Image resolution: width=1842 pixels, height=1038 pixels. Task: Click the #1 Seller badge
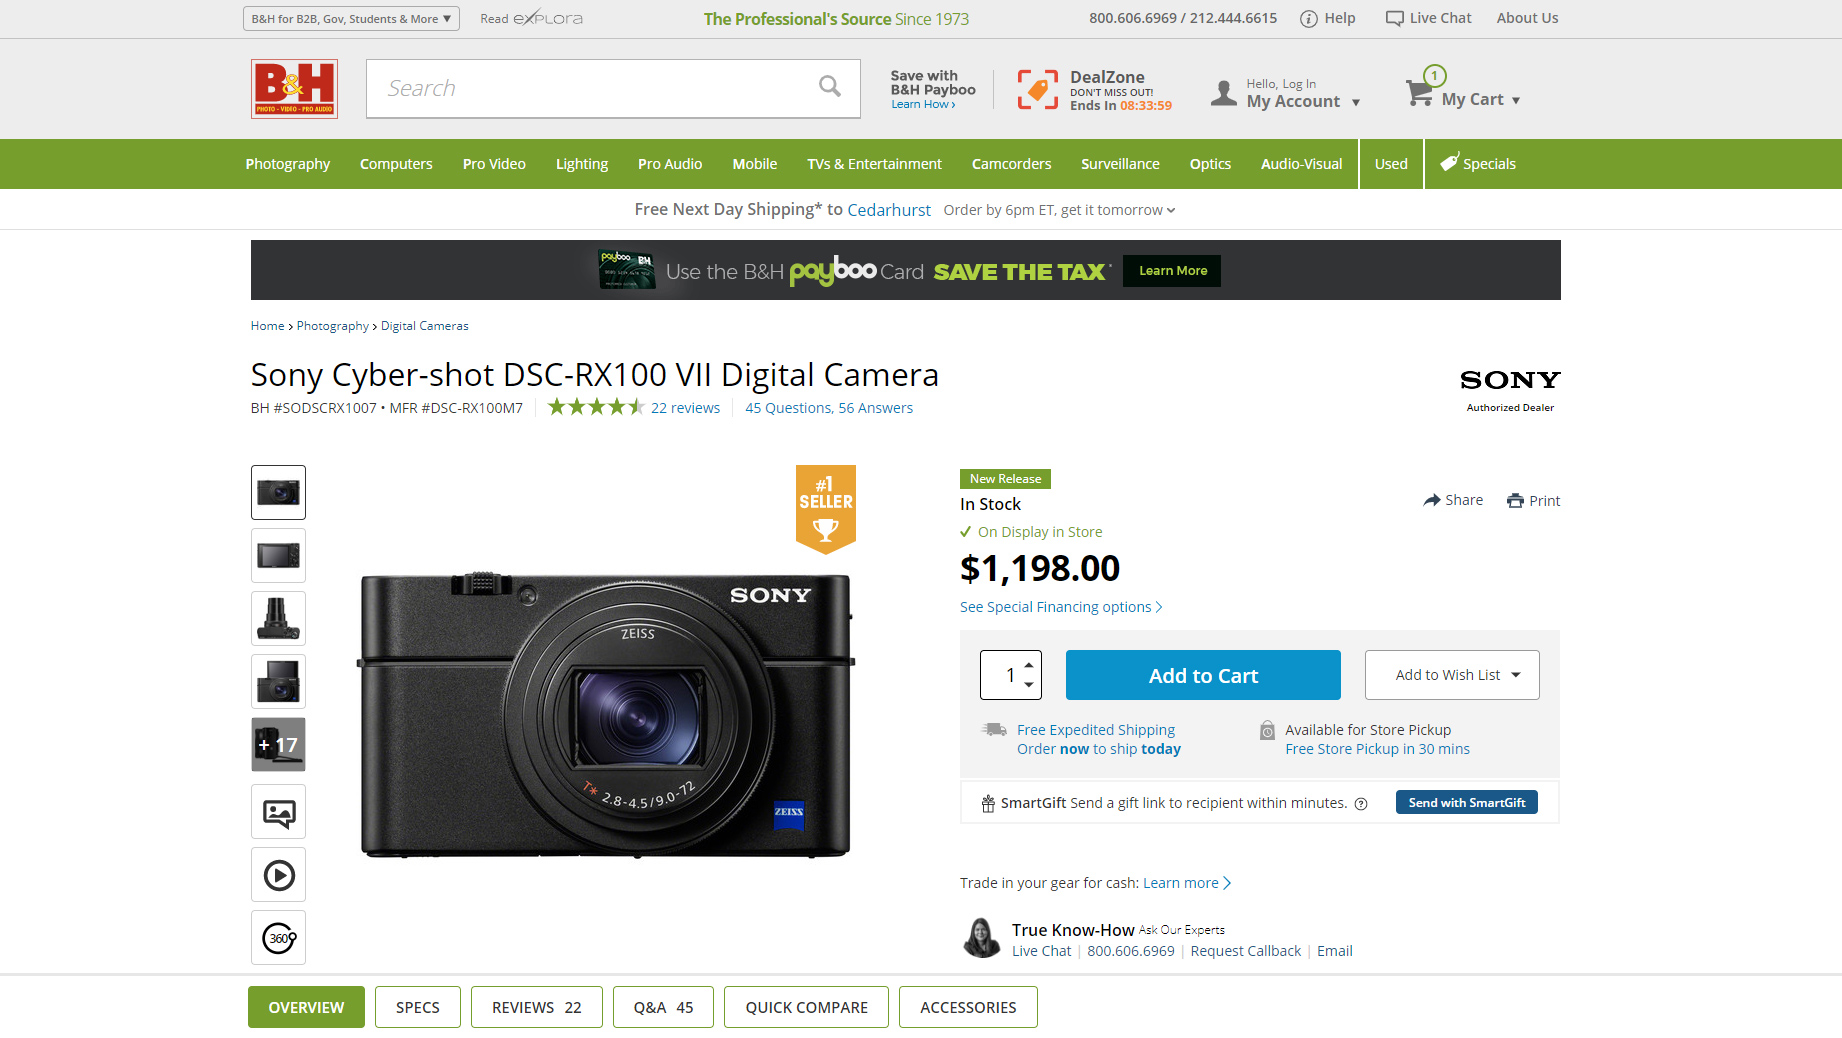click(x=826, y=508)
